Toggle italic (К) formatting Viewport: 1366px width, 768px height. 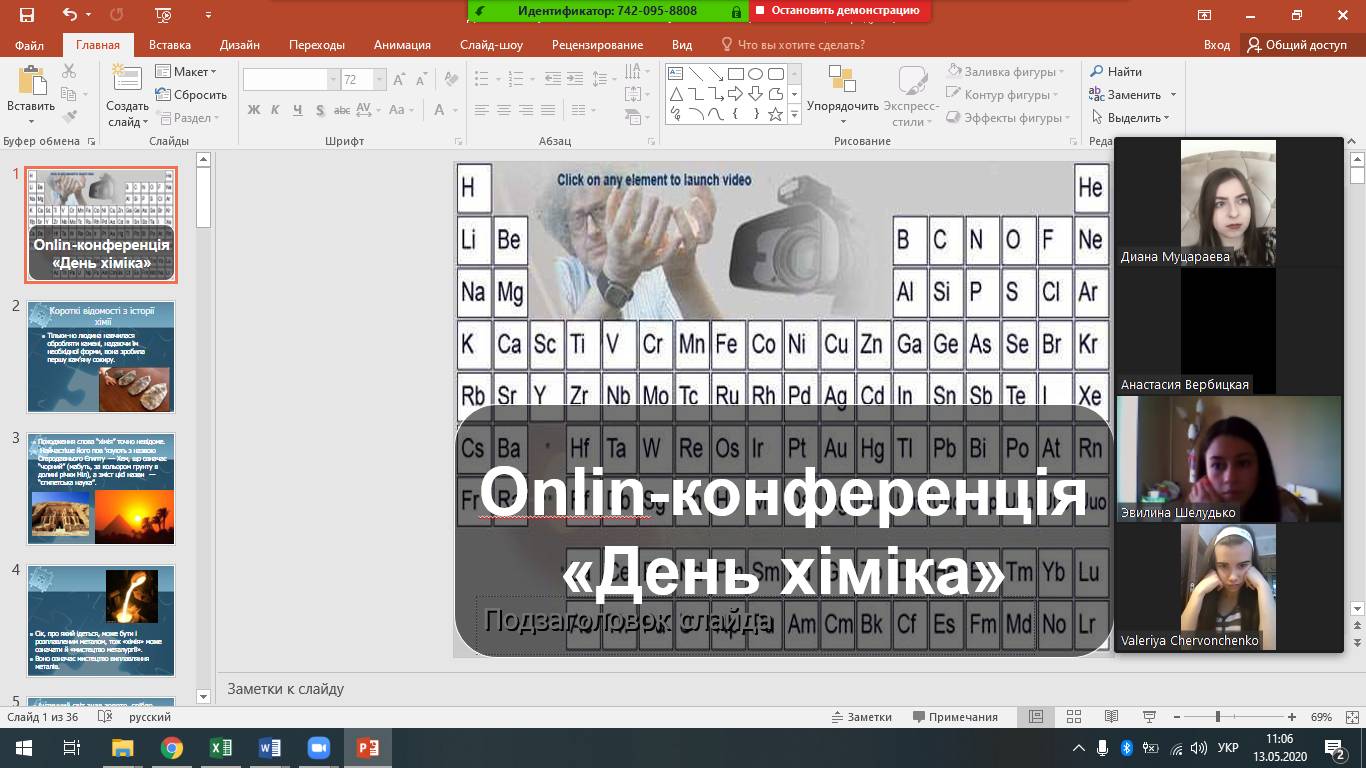275,110
